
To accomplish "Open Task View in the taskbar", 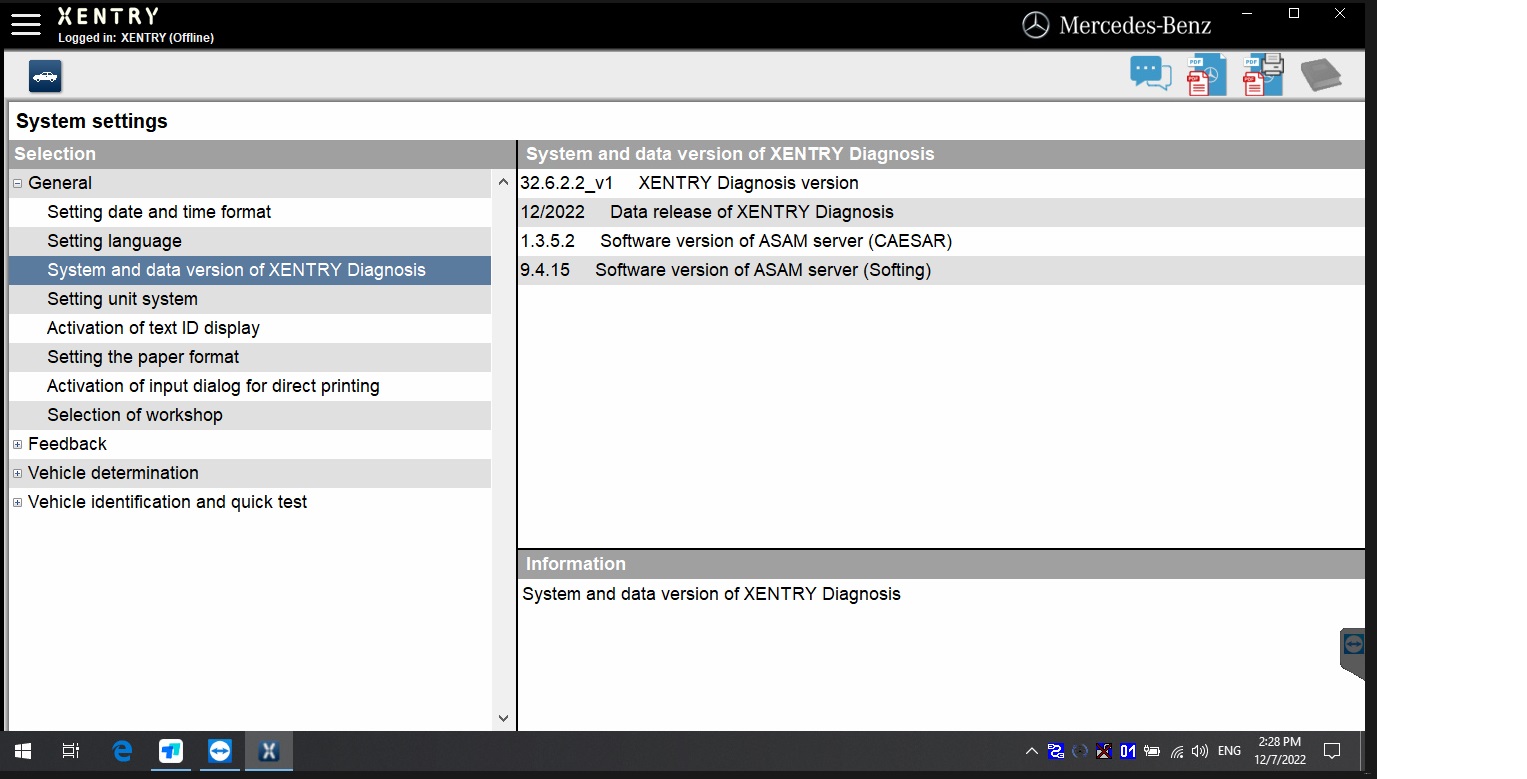I will pos(71,751).
